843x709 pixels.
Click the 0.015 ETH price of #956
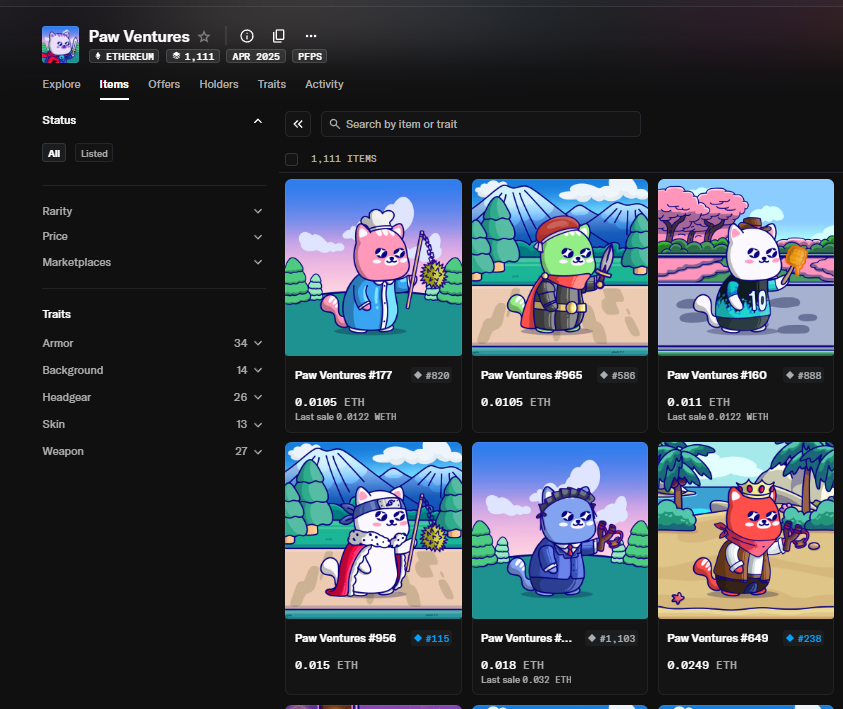(326, 665)
